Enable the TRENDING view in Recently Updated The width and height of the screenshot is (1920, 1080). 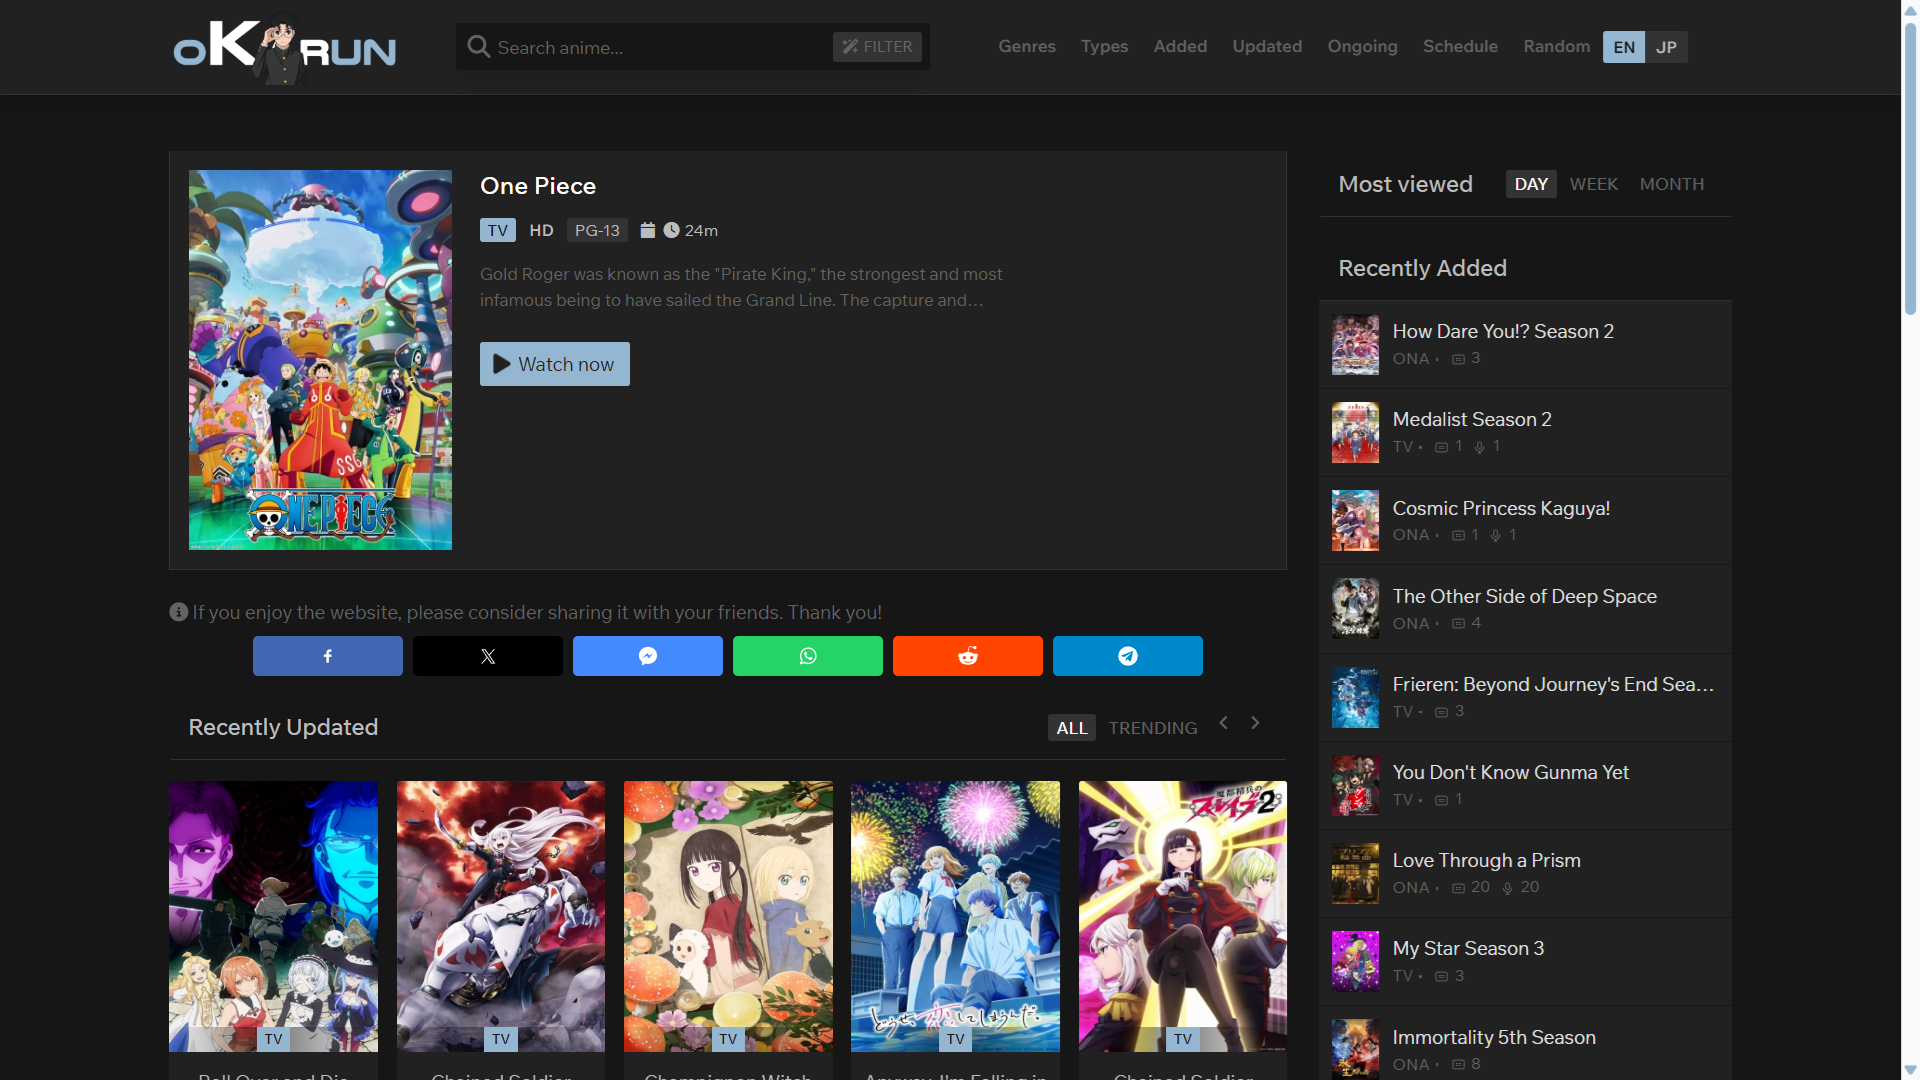pyautogui.click(x=1152, y=728)
